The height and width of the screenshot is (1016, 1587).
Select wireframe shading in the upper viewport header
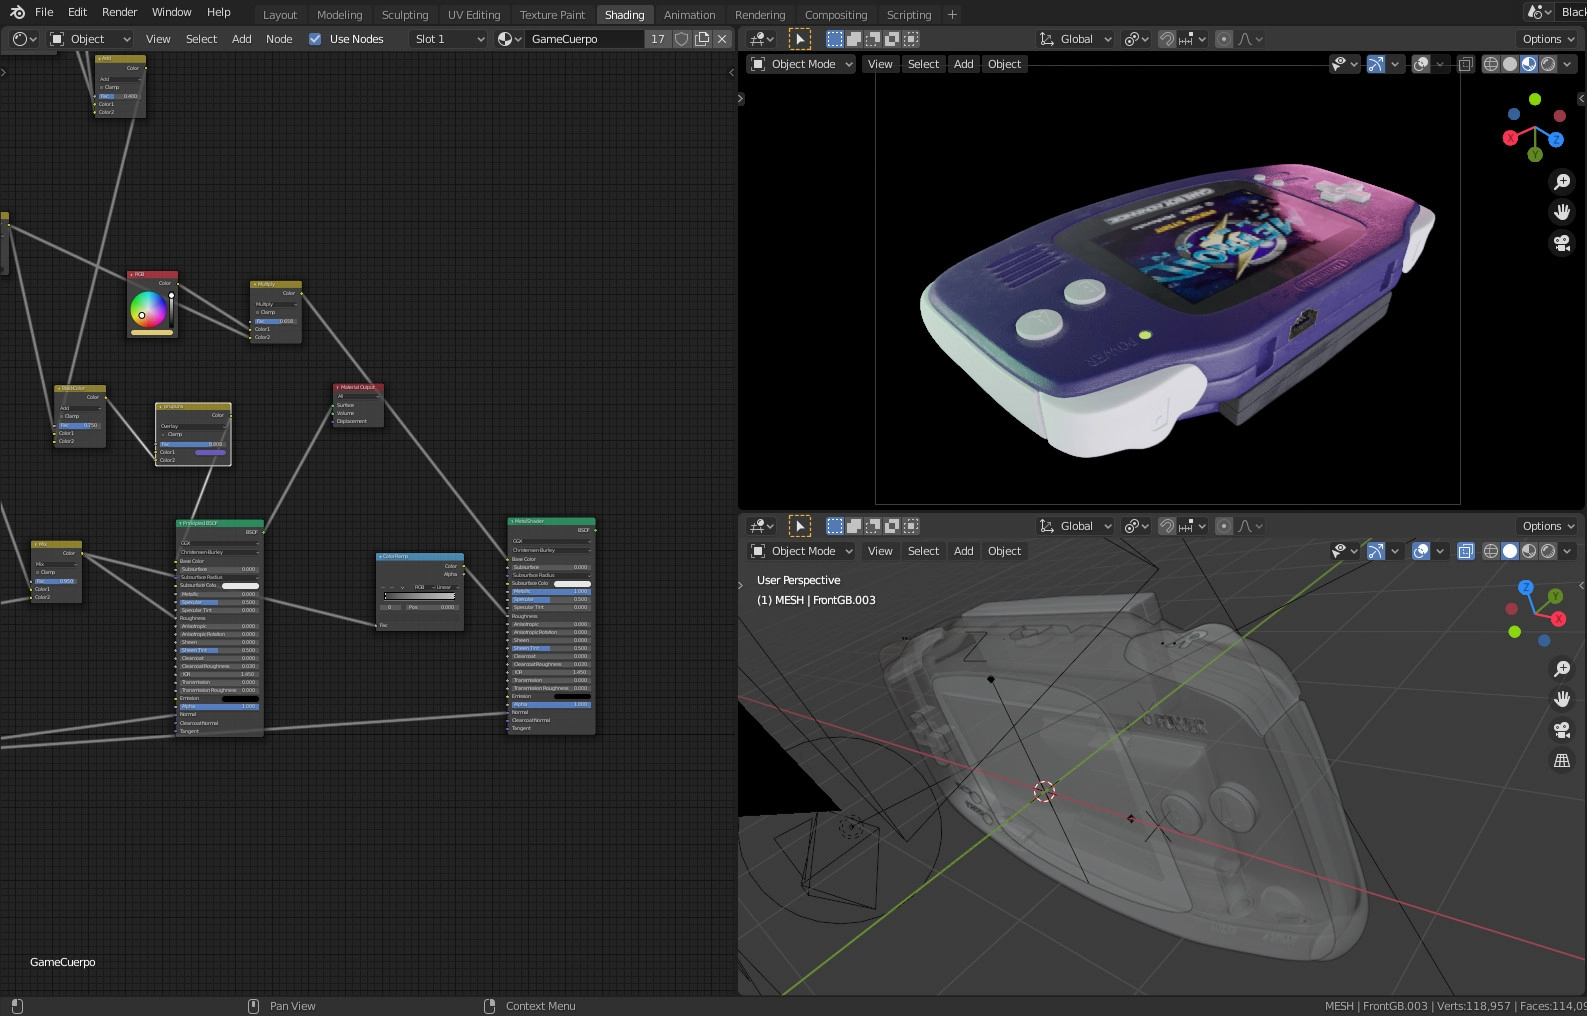tap(1490, 64)
